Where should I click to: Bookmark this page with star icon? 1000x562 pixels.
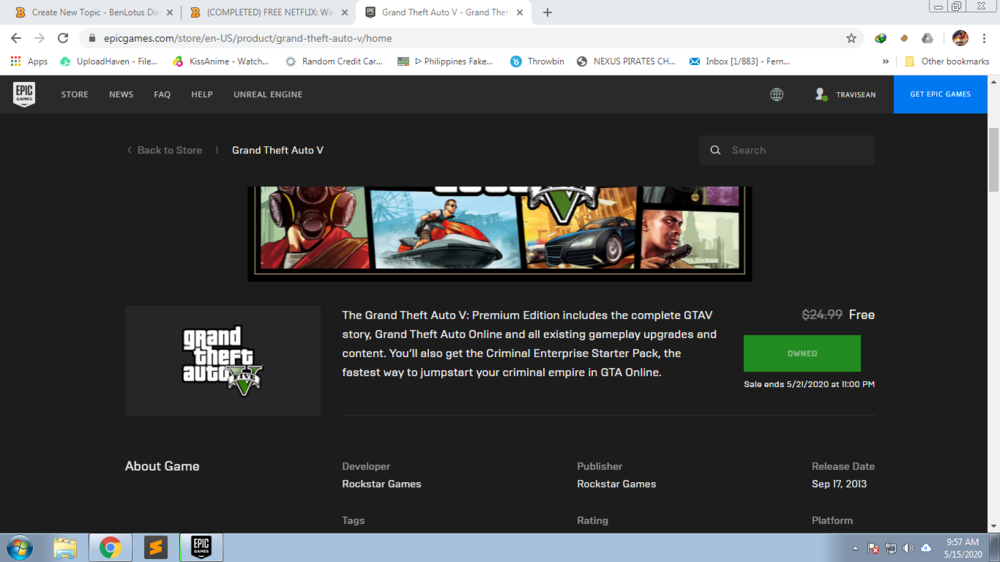851,38
